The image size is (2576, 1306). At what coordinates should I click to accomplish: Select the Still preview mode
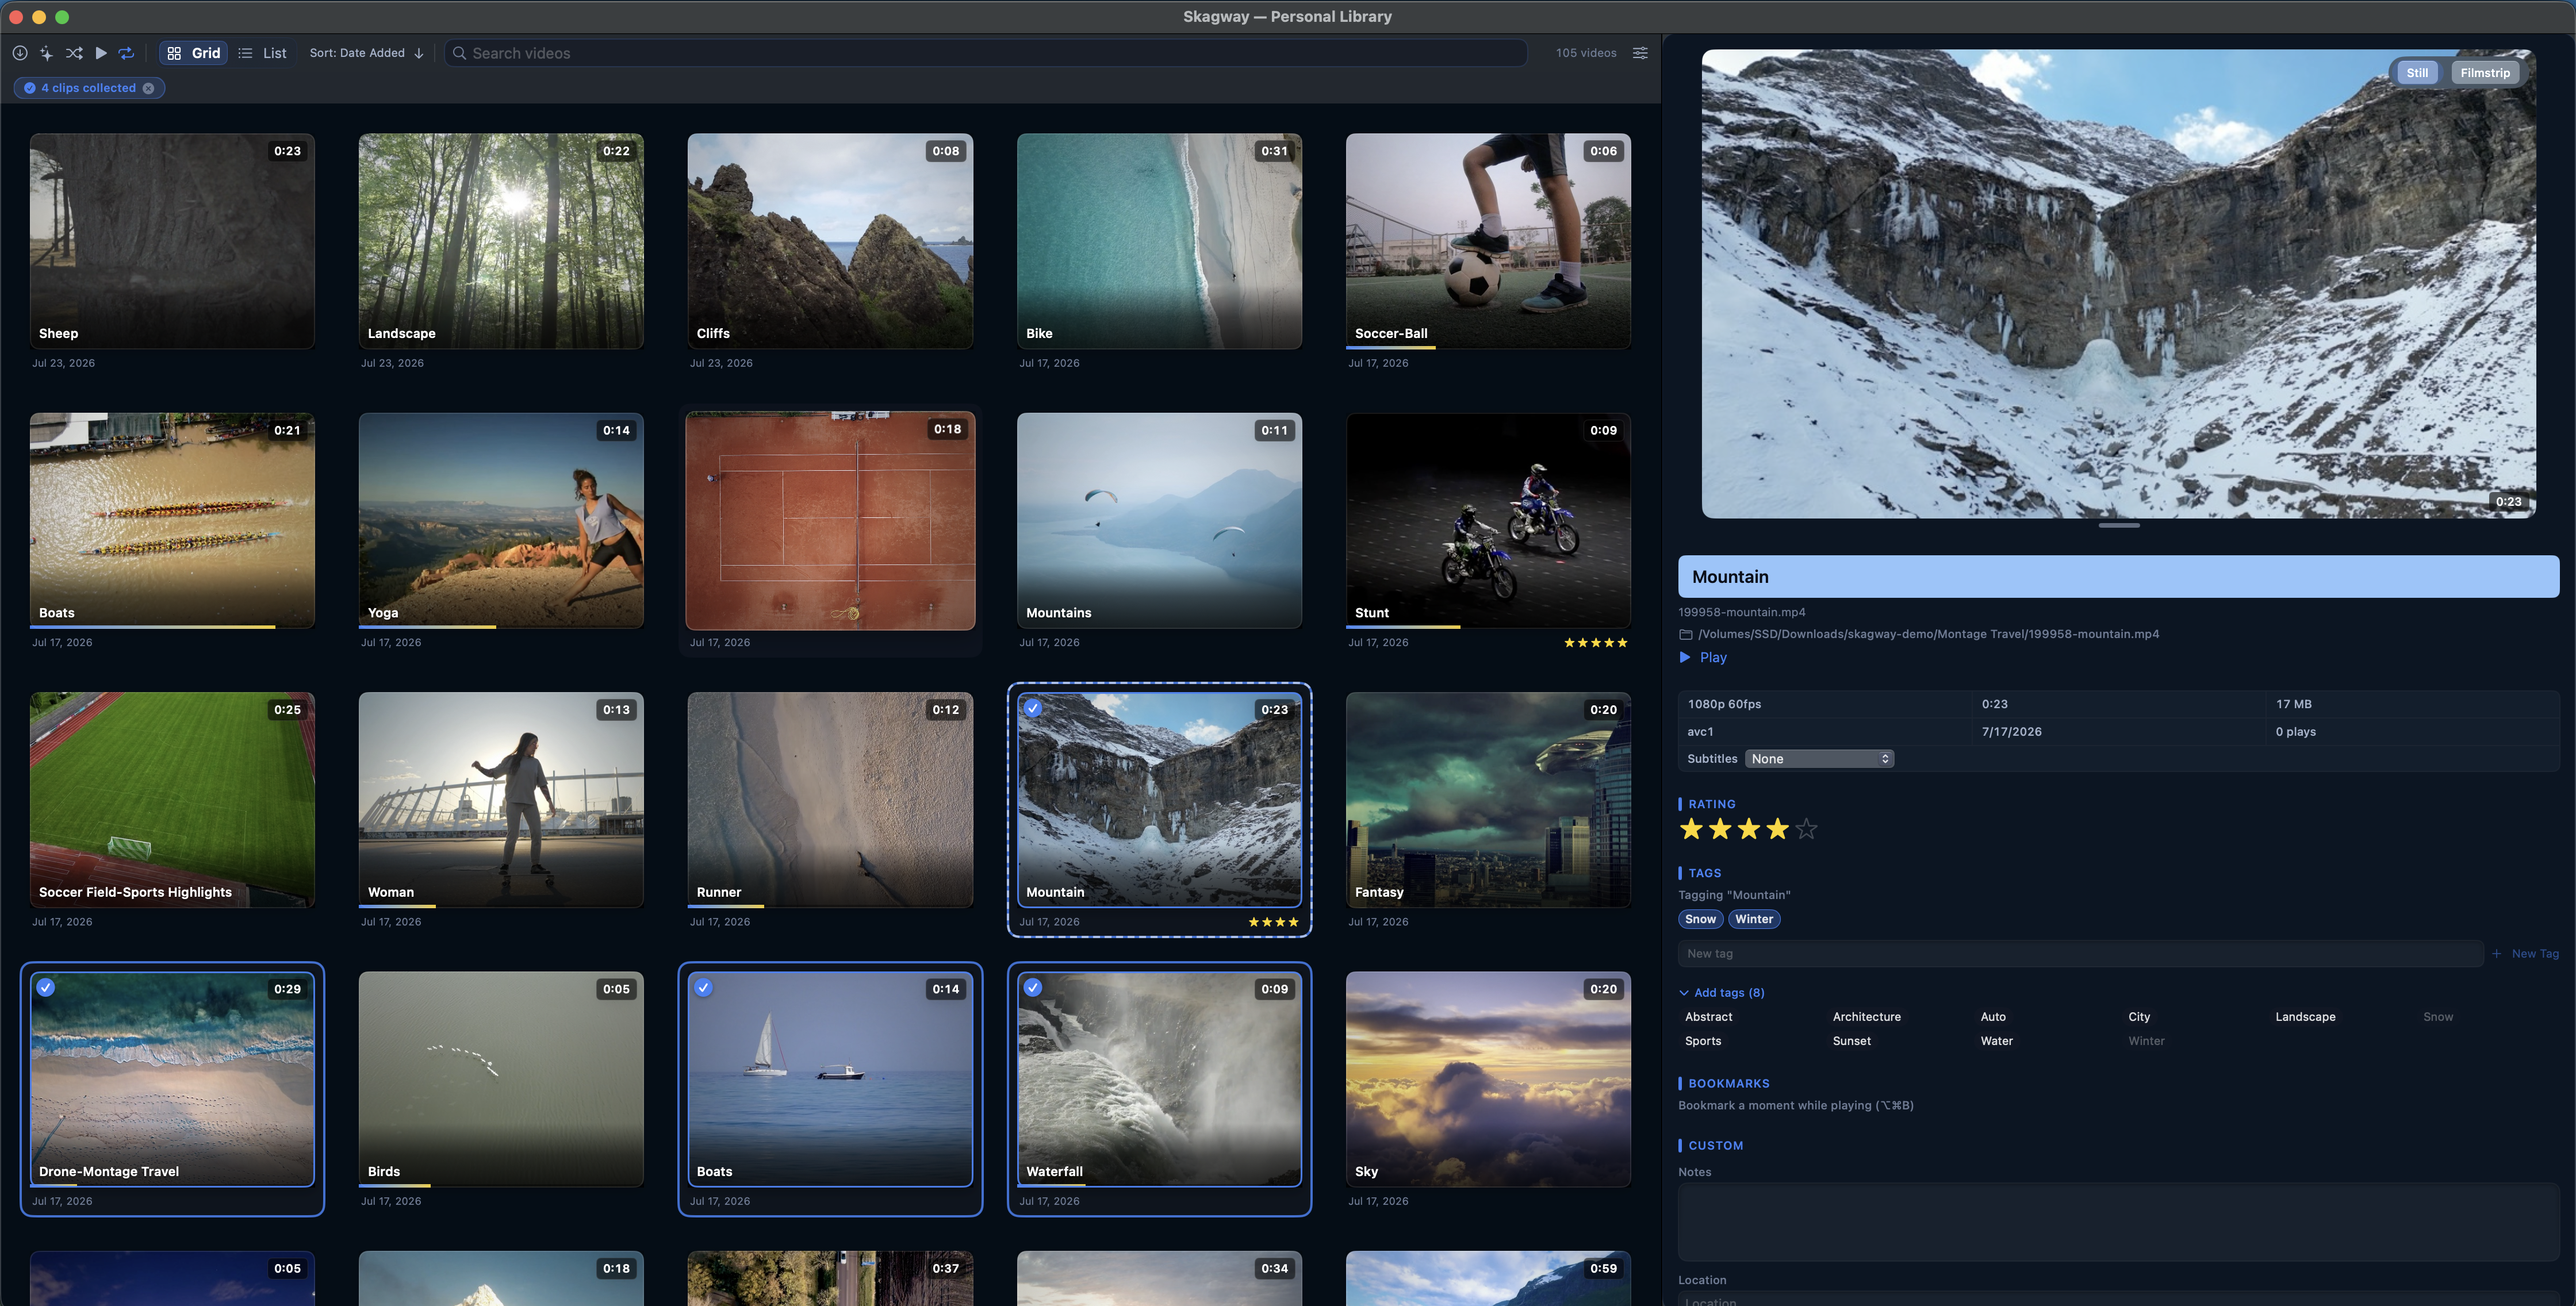click(x=2417, y=73)
